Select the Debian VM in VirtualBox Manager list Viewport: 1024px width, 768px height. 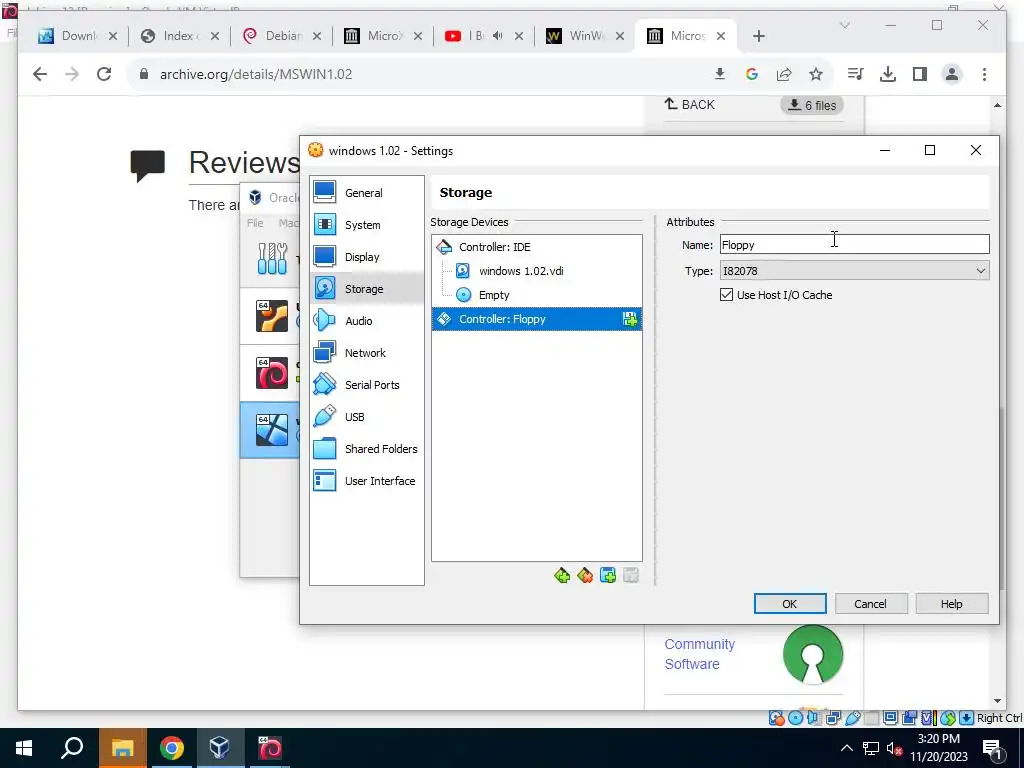point(270,373)
